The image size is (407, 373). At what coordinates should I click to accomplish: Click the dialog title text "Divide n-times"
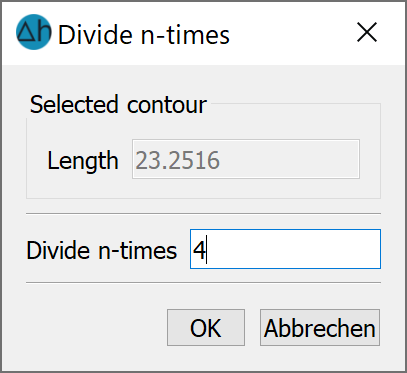144,34
